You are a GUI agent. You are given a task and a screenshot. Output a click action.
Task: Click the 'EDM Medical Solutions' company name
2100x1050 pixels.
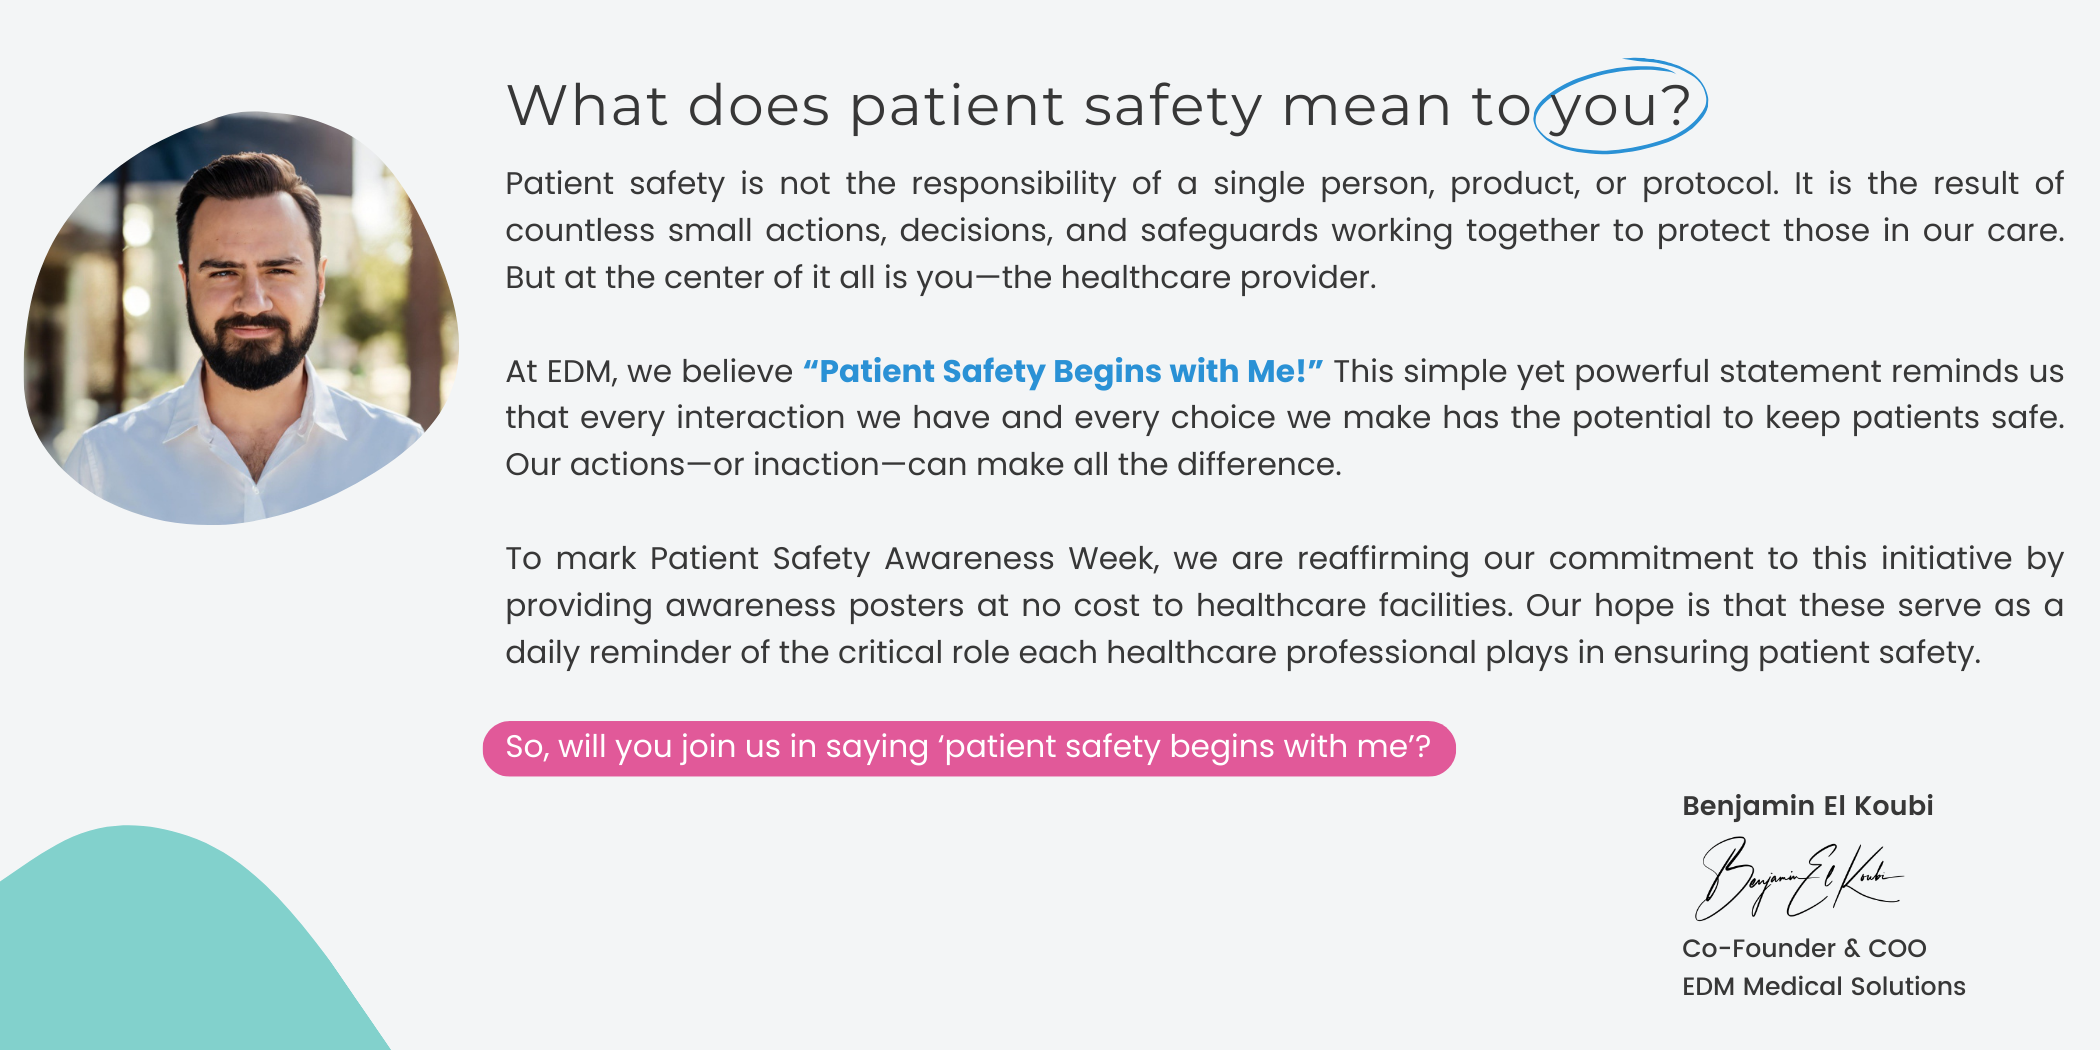pyautogui.click(x=1823, y=986)
